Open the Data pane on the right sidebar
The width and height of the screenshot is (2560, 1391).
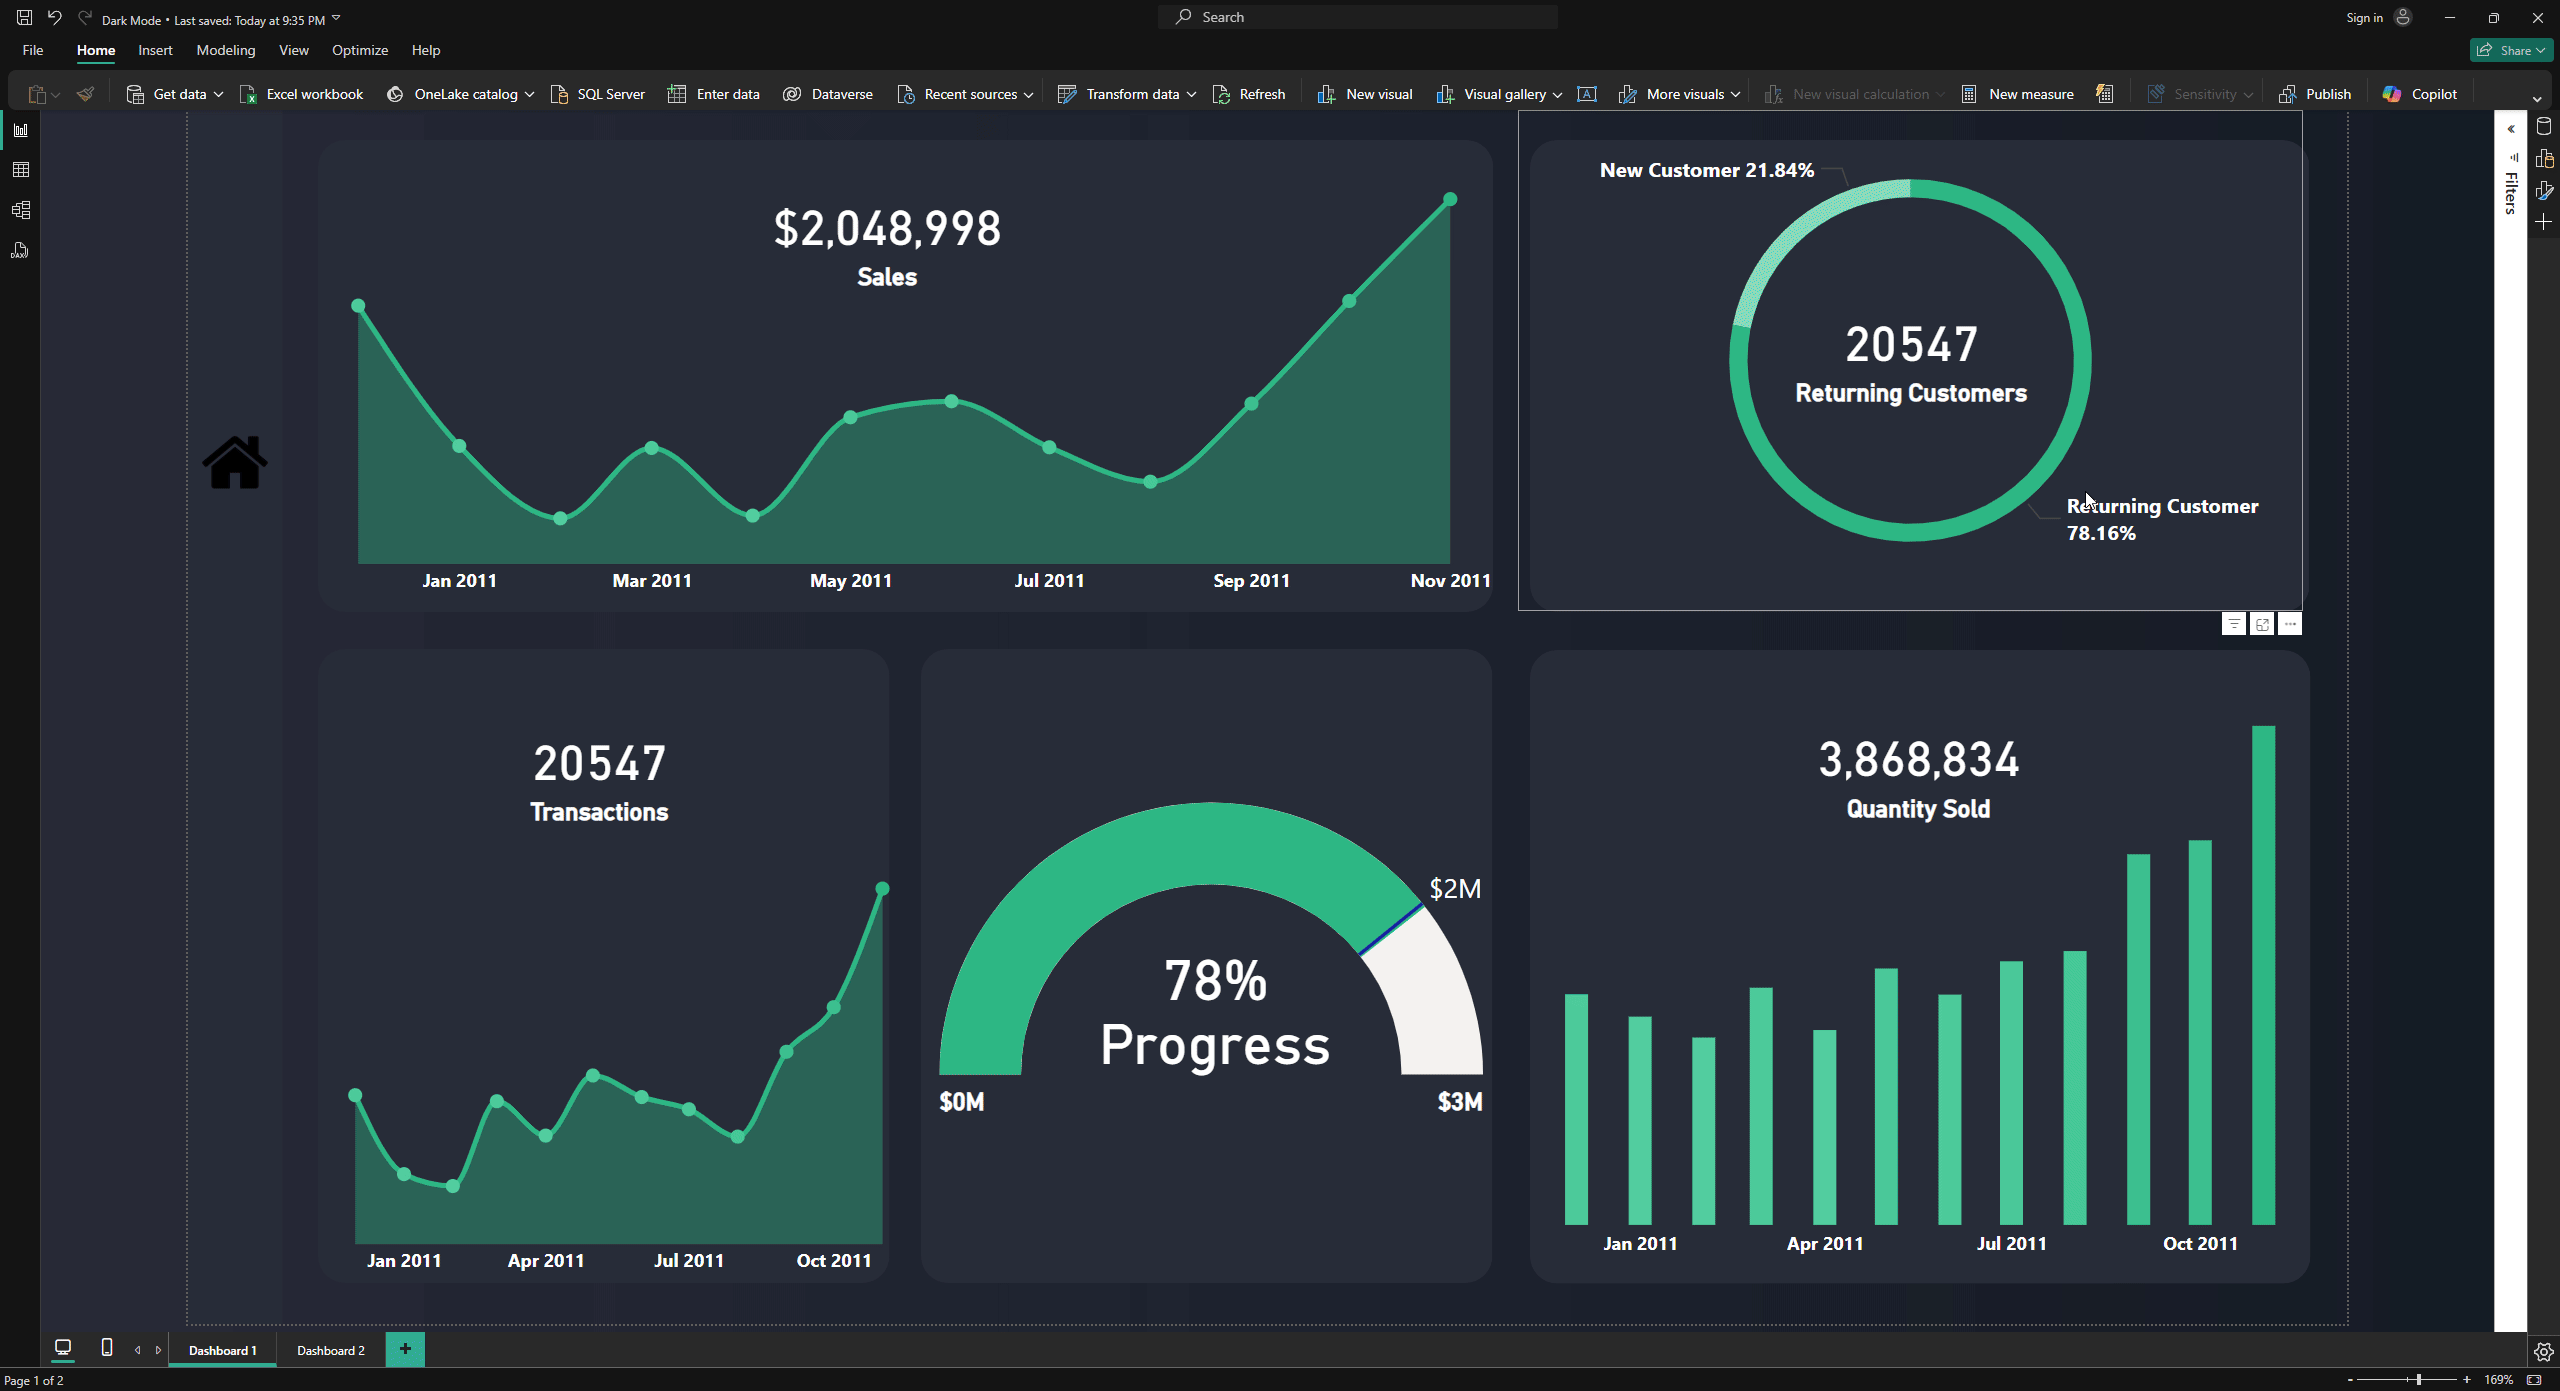click(2545, 127)
